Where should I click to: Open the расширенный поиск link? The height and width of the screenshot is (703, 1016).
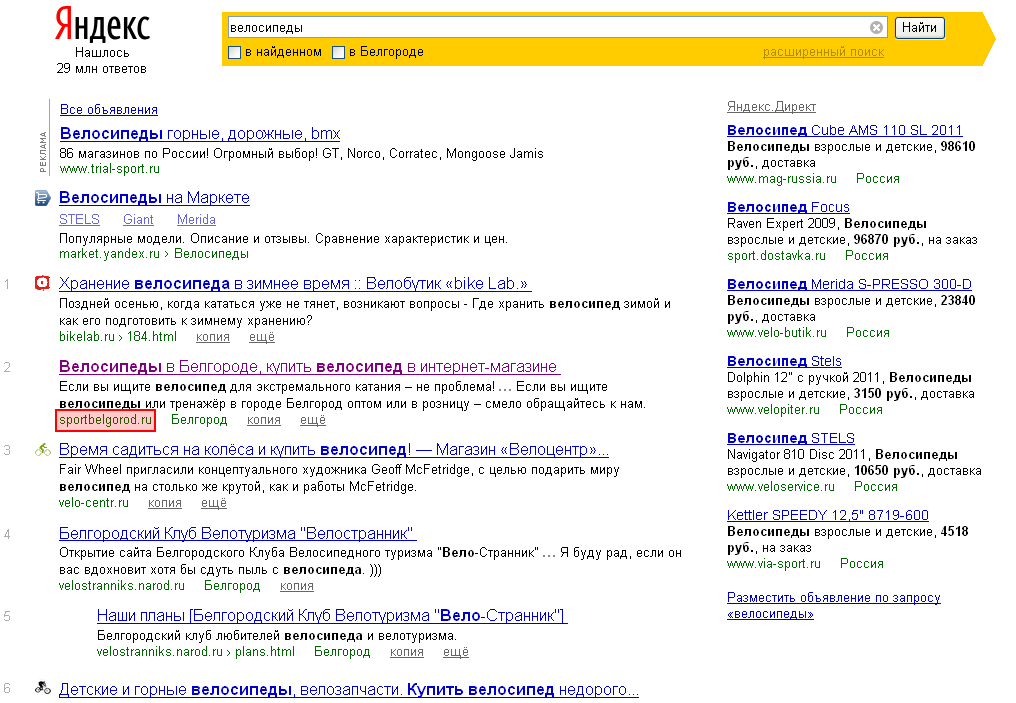point(823,52)
